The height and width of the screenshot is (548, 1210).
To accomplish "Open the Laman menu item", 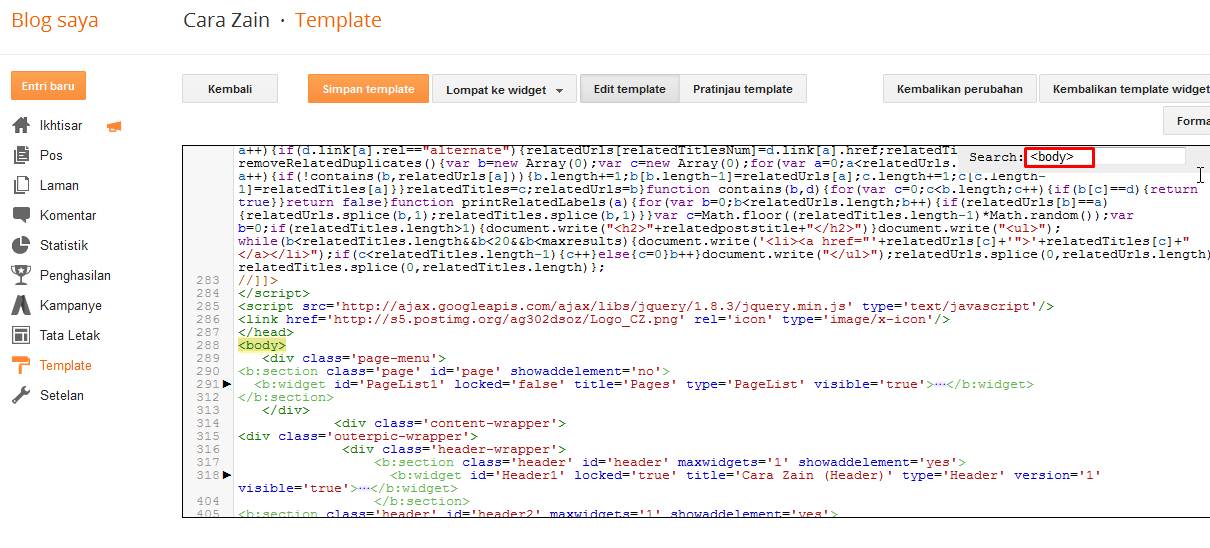I will [x=58, y=186].
